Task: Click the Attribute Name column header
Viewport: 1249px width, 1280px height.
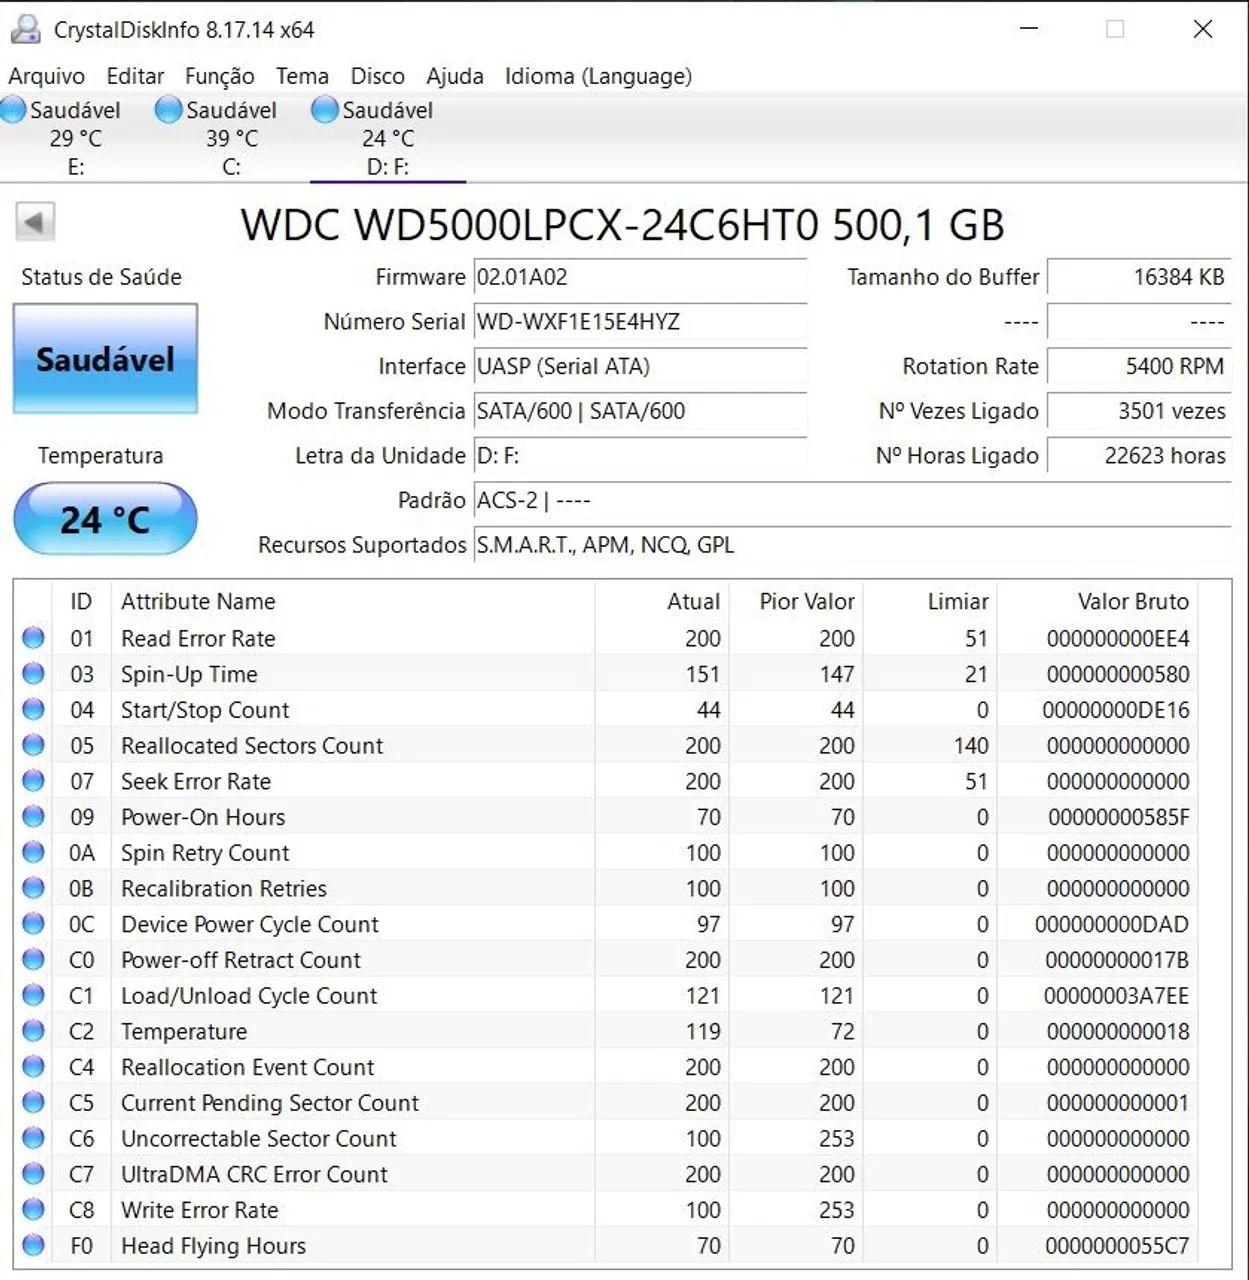Action: pyautogui.click(x=352, y=601)
